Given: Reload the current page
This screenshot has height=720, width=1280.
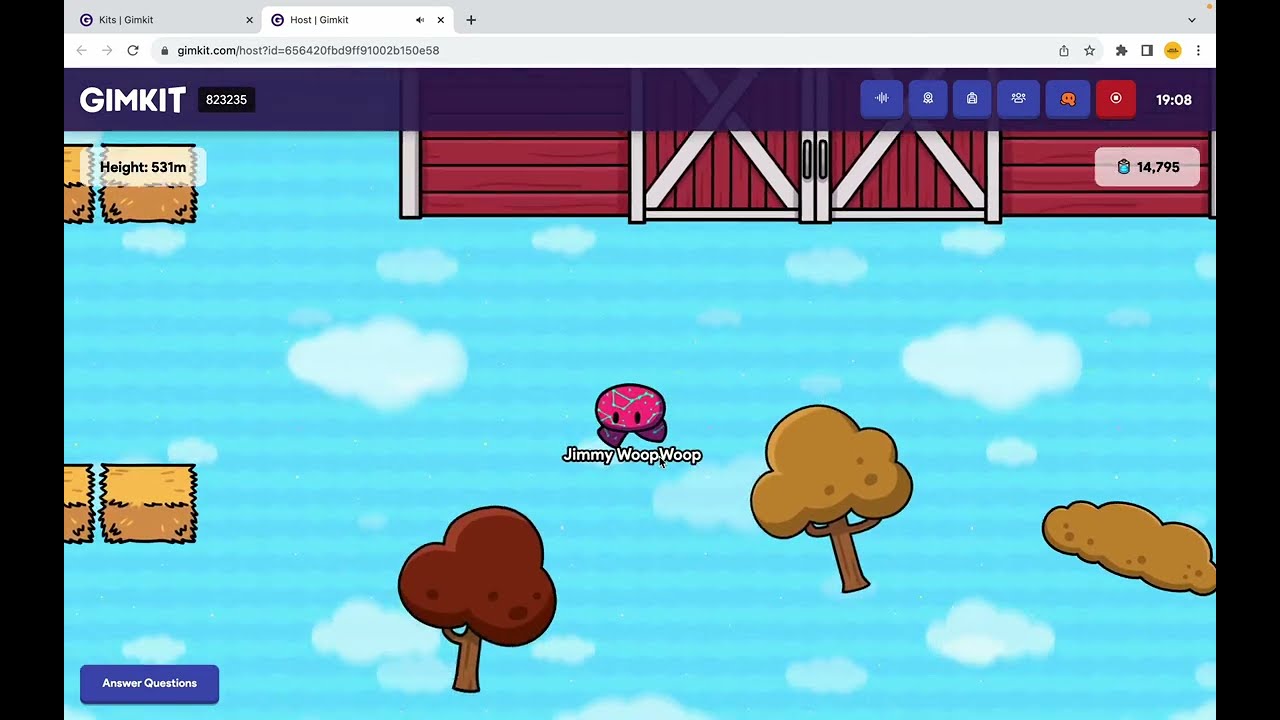Looking at the screenshot, I should pyautogui.click(x=133, y=50).
